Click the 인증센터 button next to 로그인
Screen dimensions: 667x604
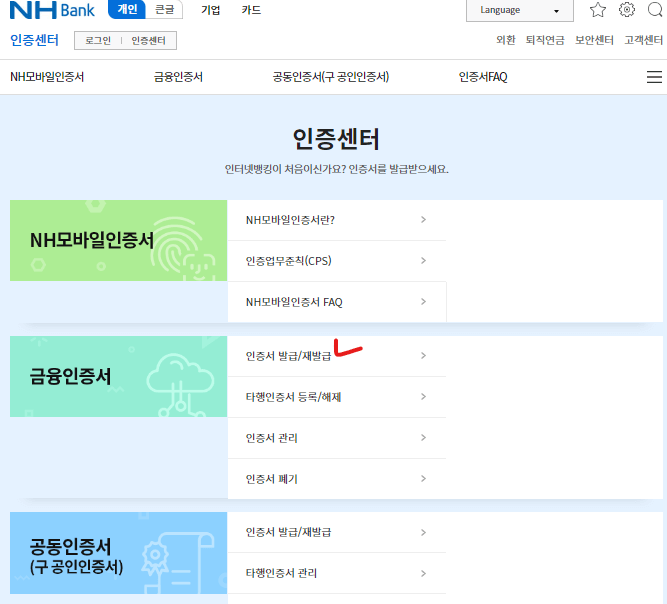[x=148, y=40]
